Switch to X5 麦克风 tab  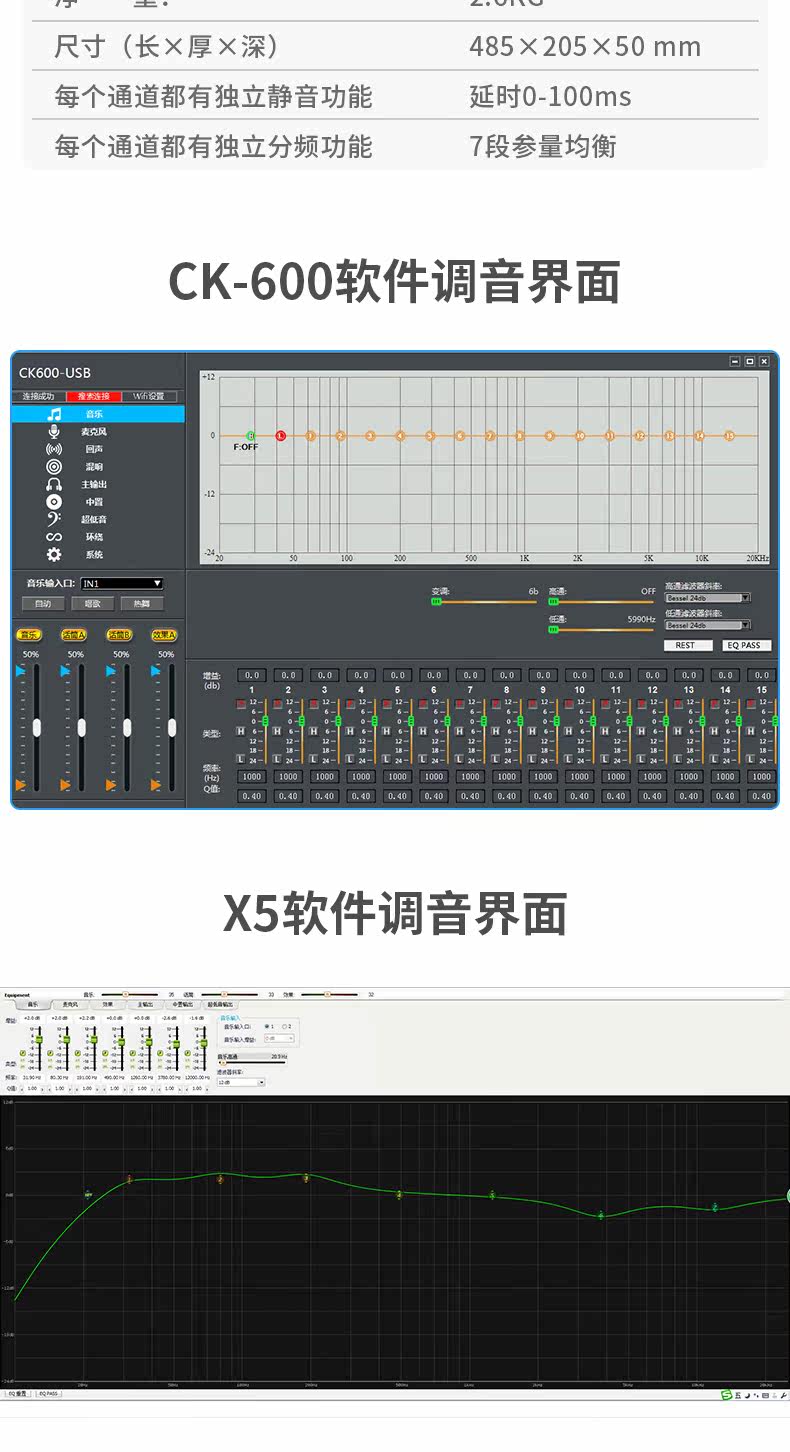tap(69, 1004)
